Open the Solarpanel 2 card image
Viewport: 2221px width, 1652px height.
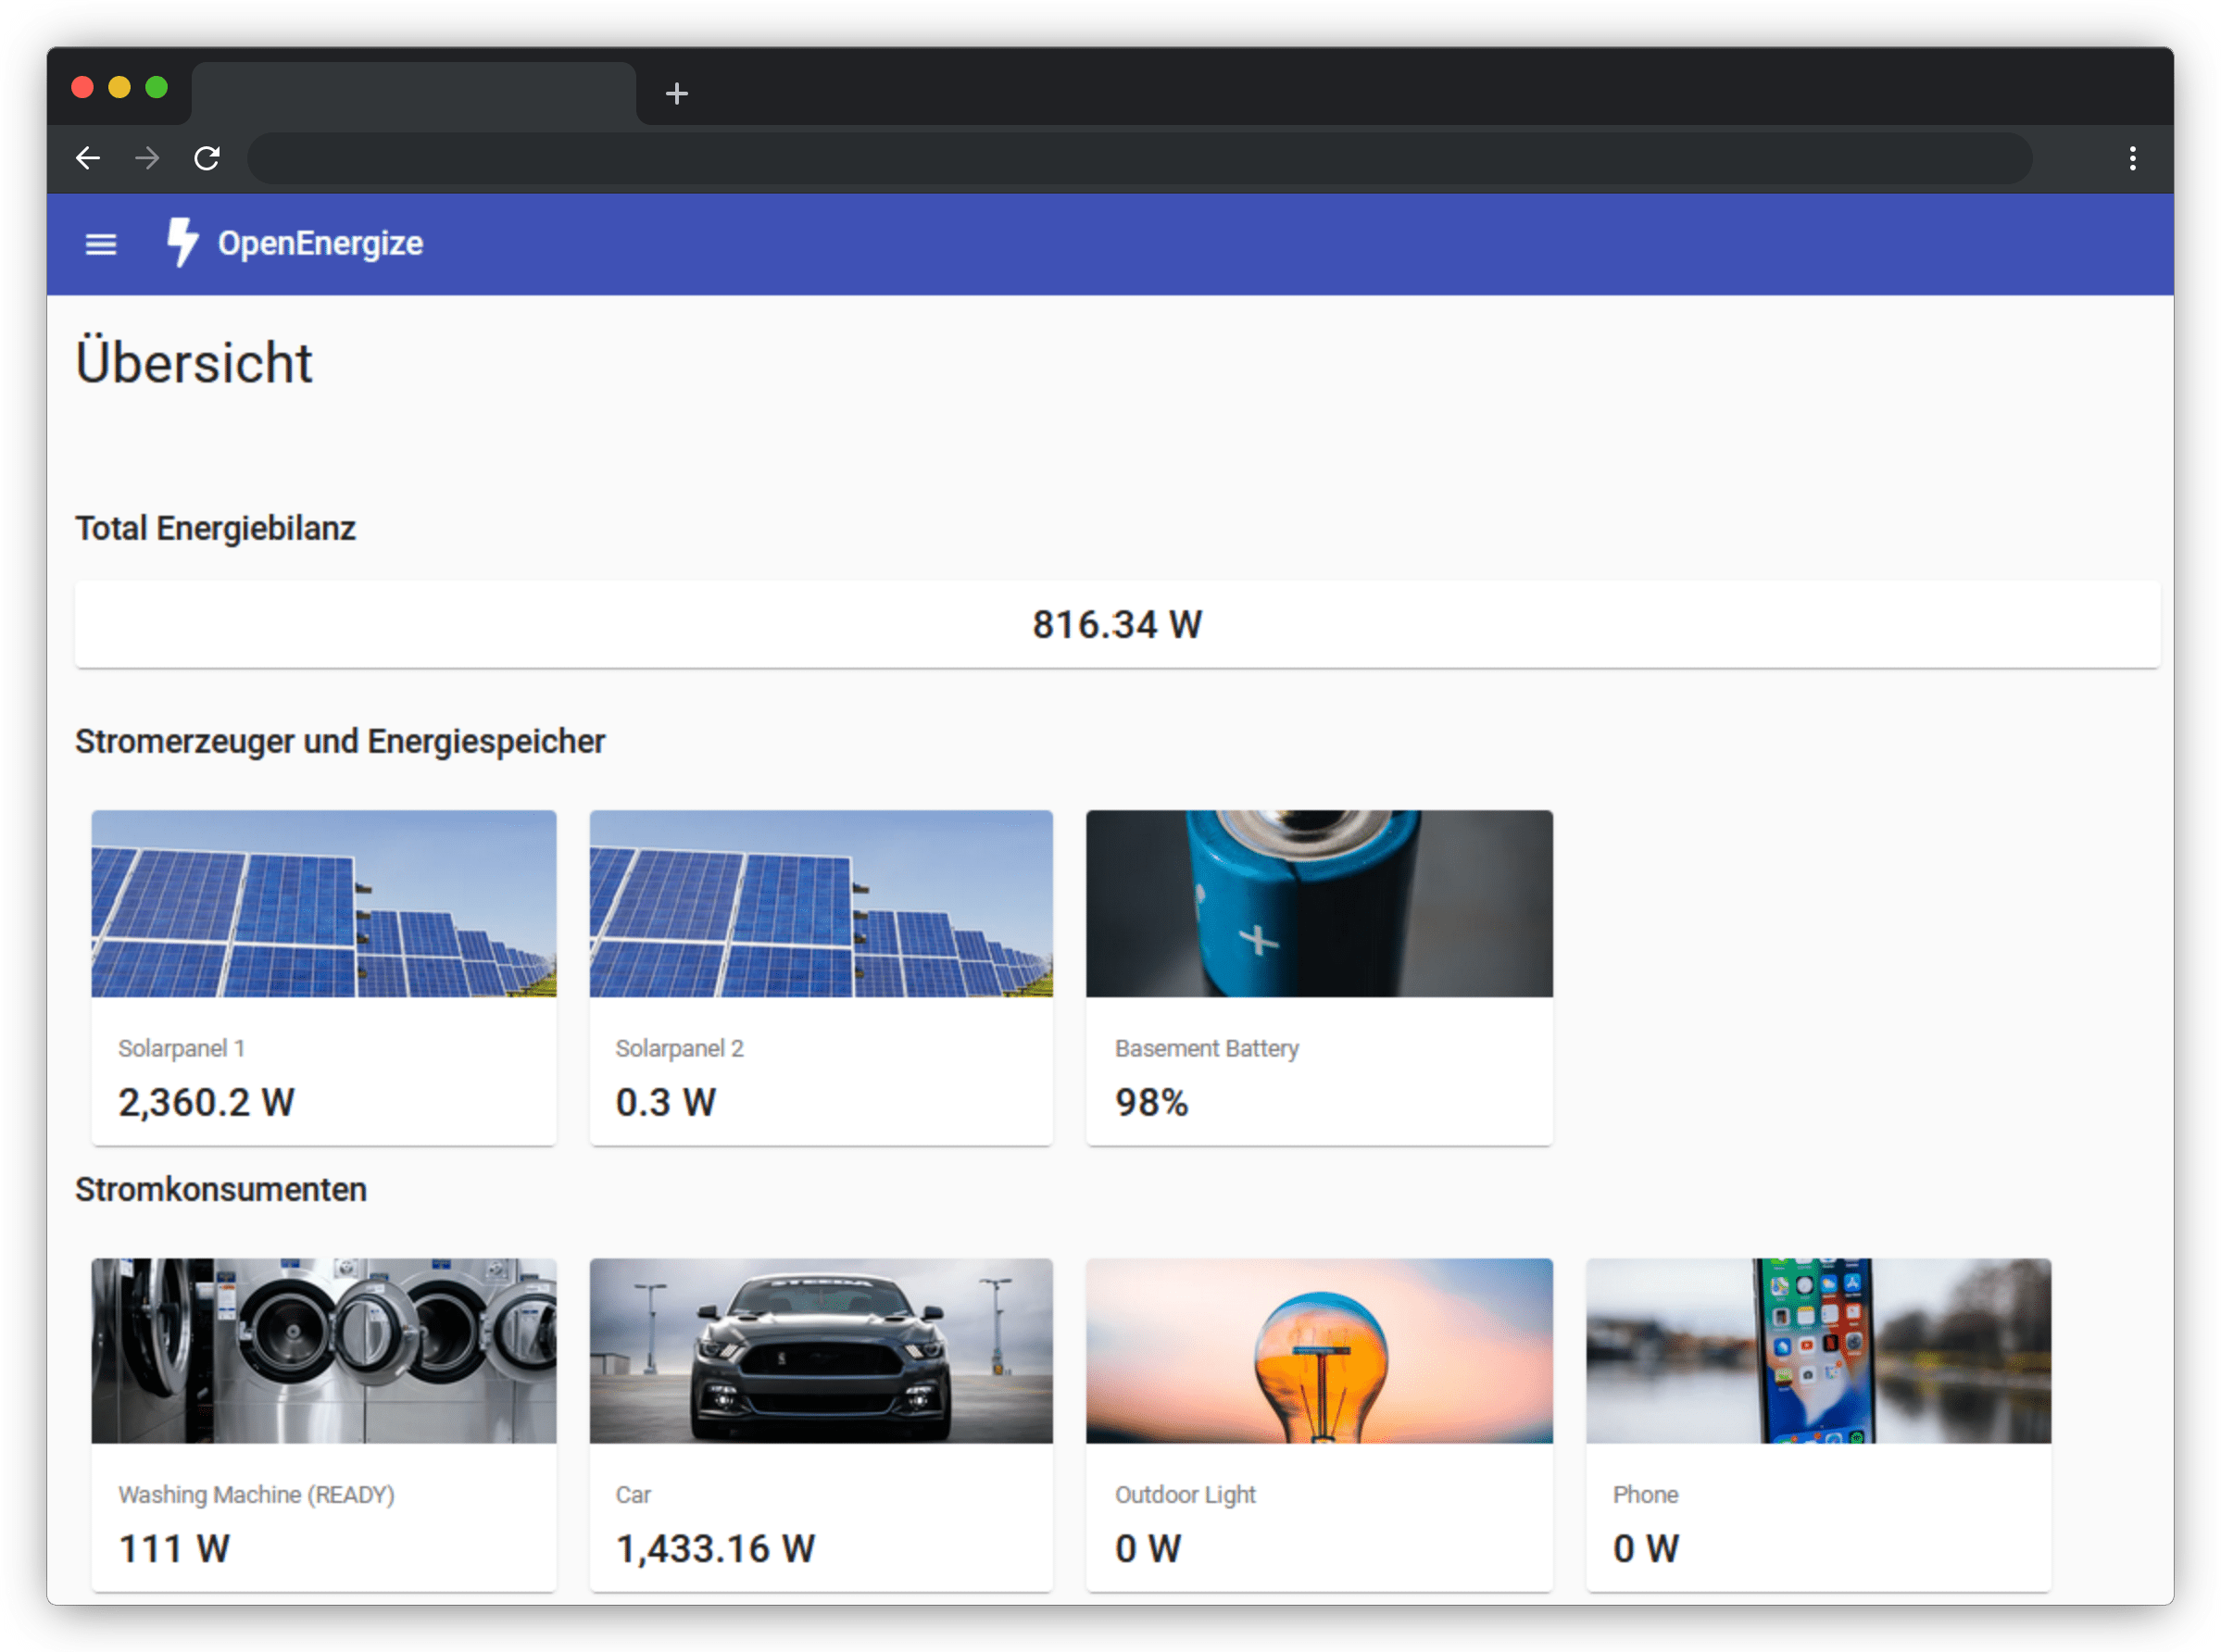click(x=821, y=903)
